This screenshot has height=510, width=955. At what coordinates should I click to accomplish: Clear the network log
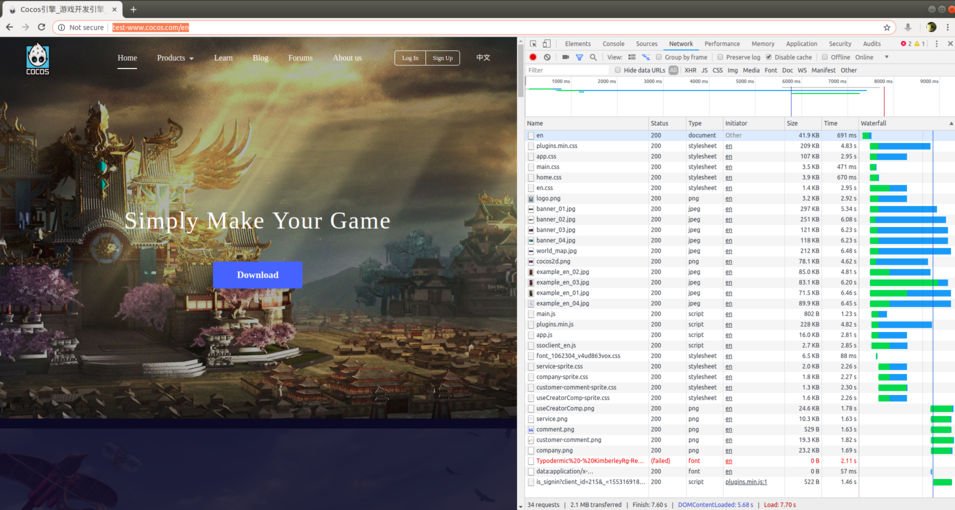(x=547, y=57)
